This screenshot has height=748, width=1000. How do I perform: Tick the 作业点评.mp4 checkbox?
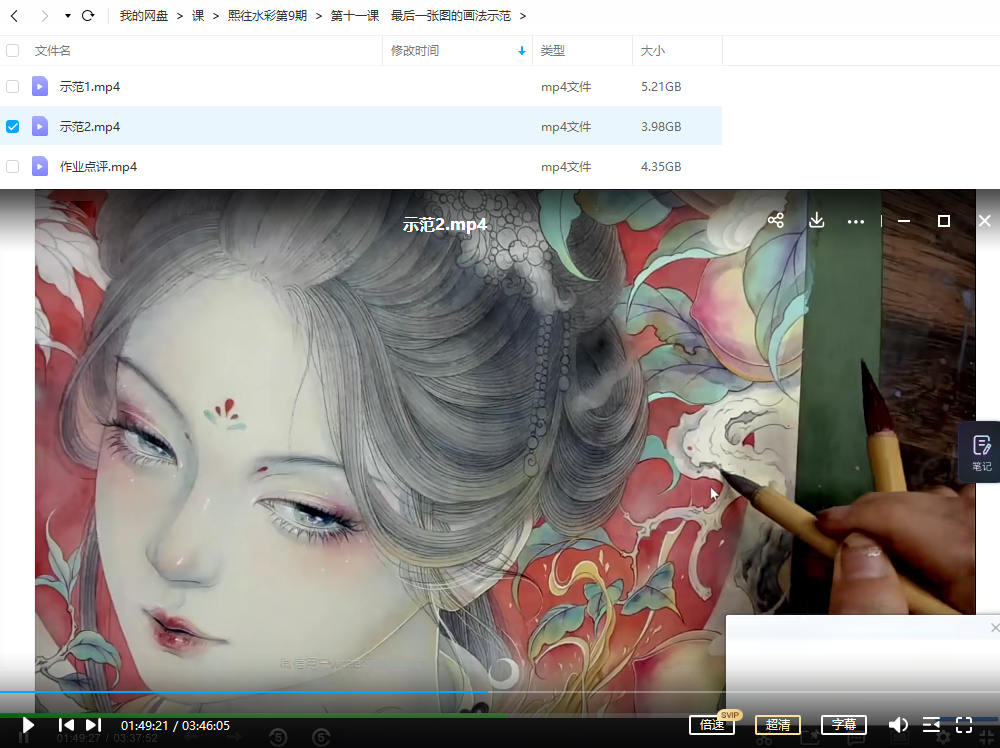click(x=13, y=167)
